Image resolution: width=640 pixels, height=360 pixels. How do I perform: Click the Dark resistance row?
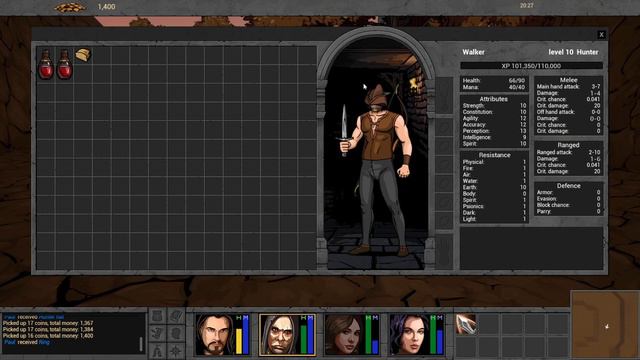tap(494, 213)
